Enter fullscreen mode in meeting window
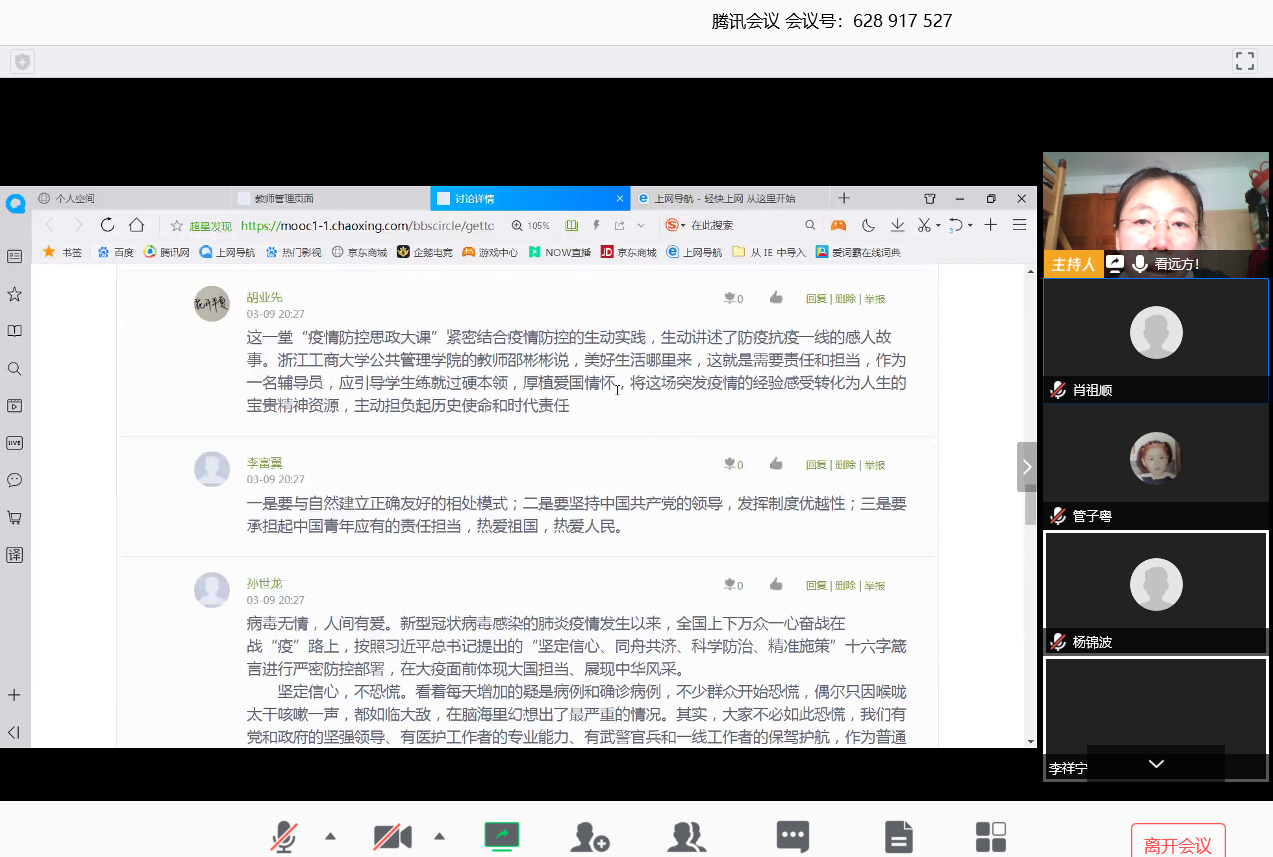The height and width of the screenshot is (857, 1273). click(1244, 61)
